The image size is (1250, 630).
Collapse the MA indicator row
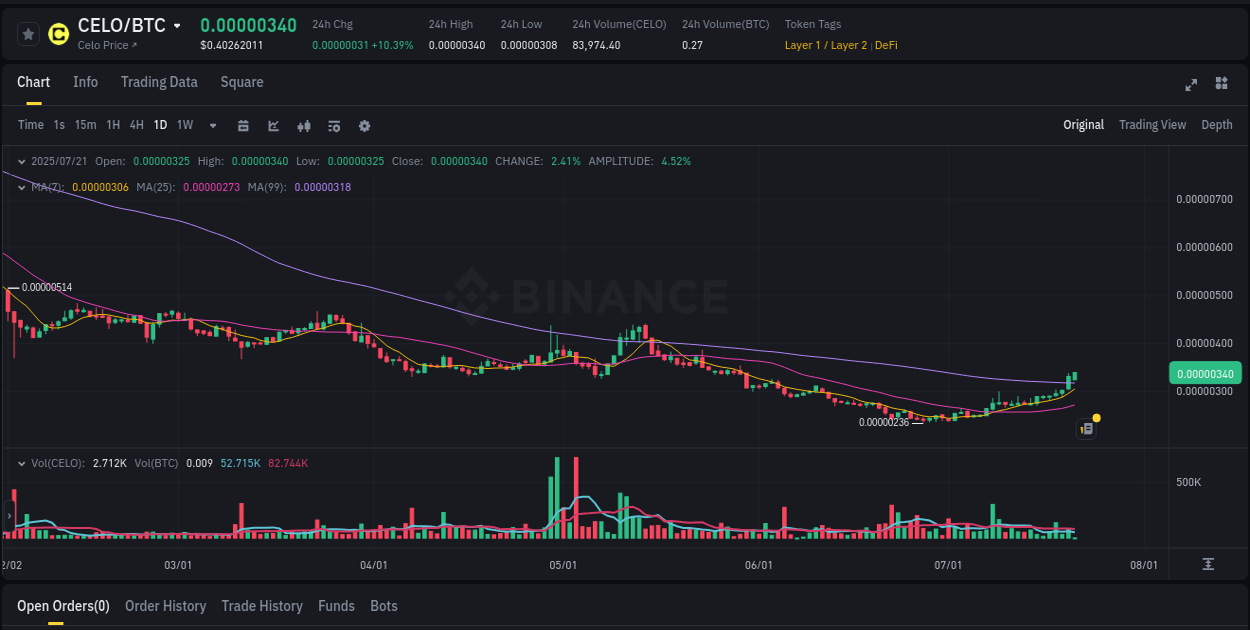pos(21,185)
